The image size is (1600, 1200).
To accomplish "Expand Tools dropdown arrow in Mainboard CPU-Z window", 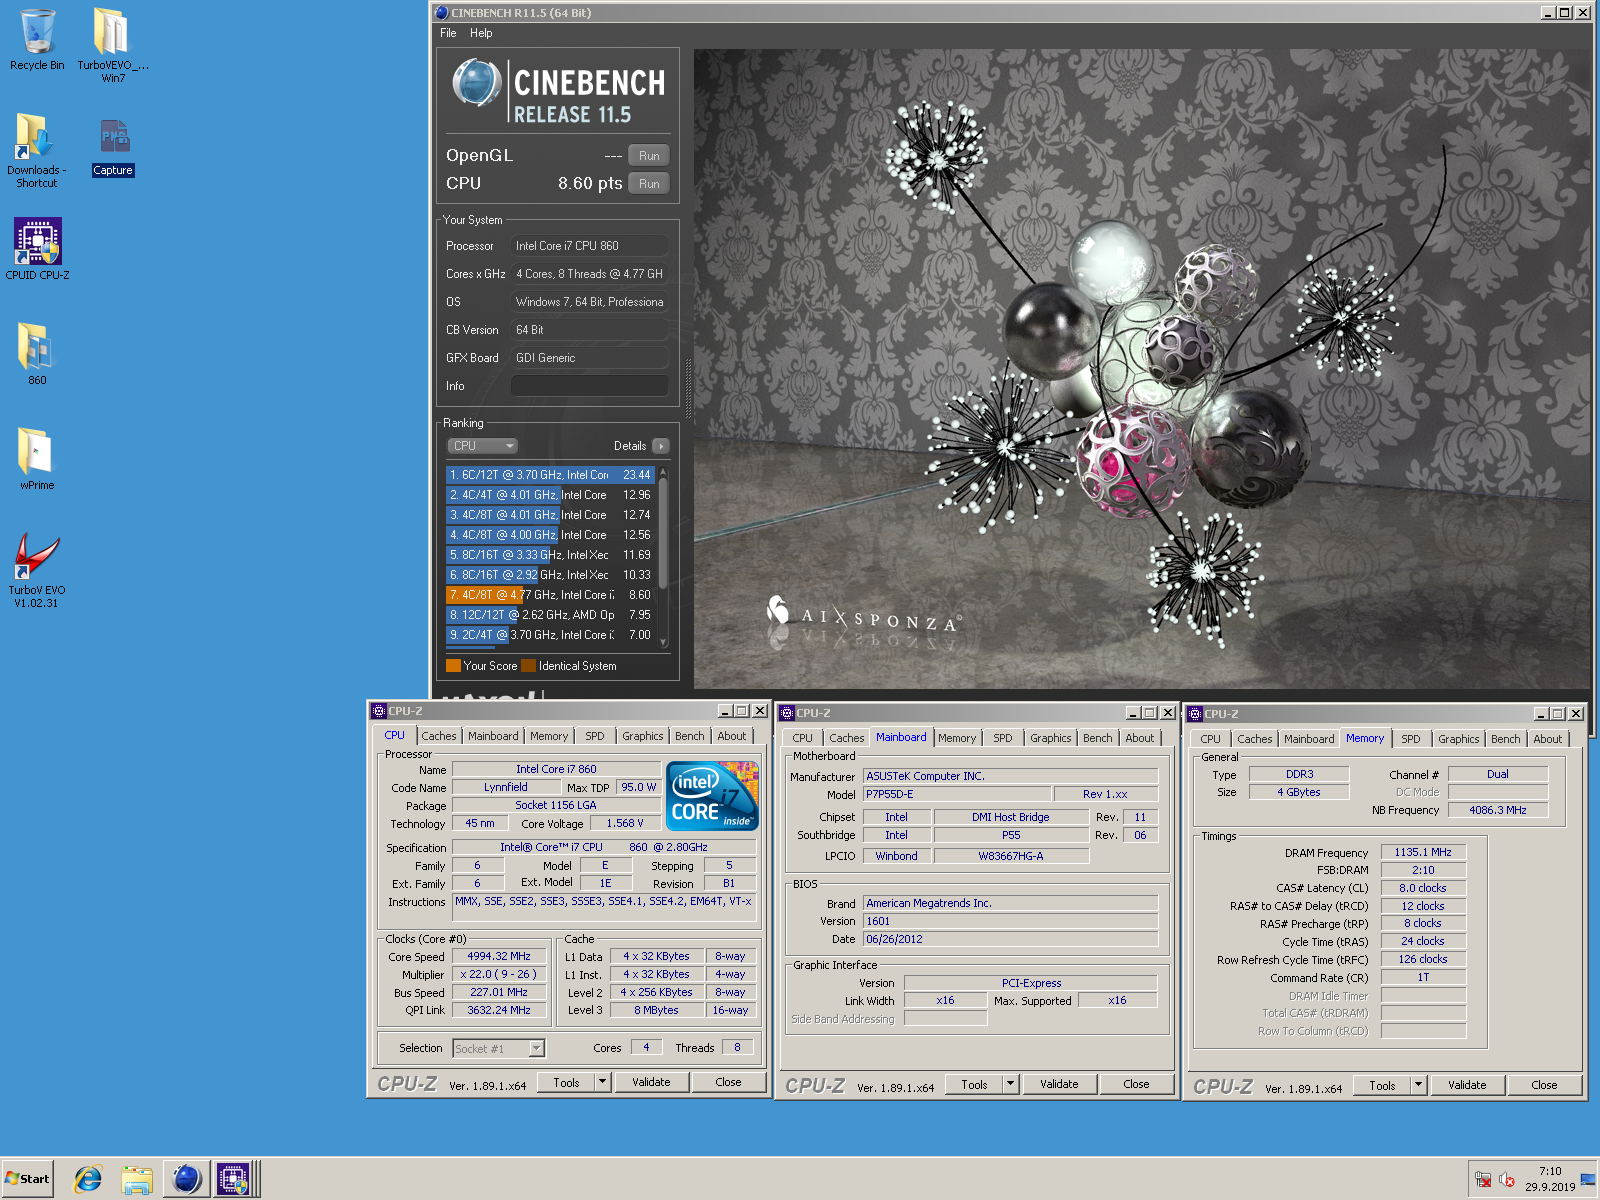I will [1010, 1085].
